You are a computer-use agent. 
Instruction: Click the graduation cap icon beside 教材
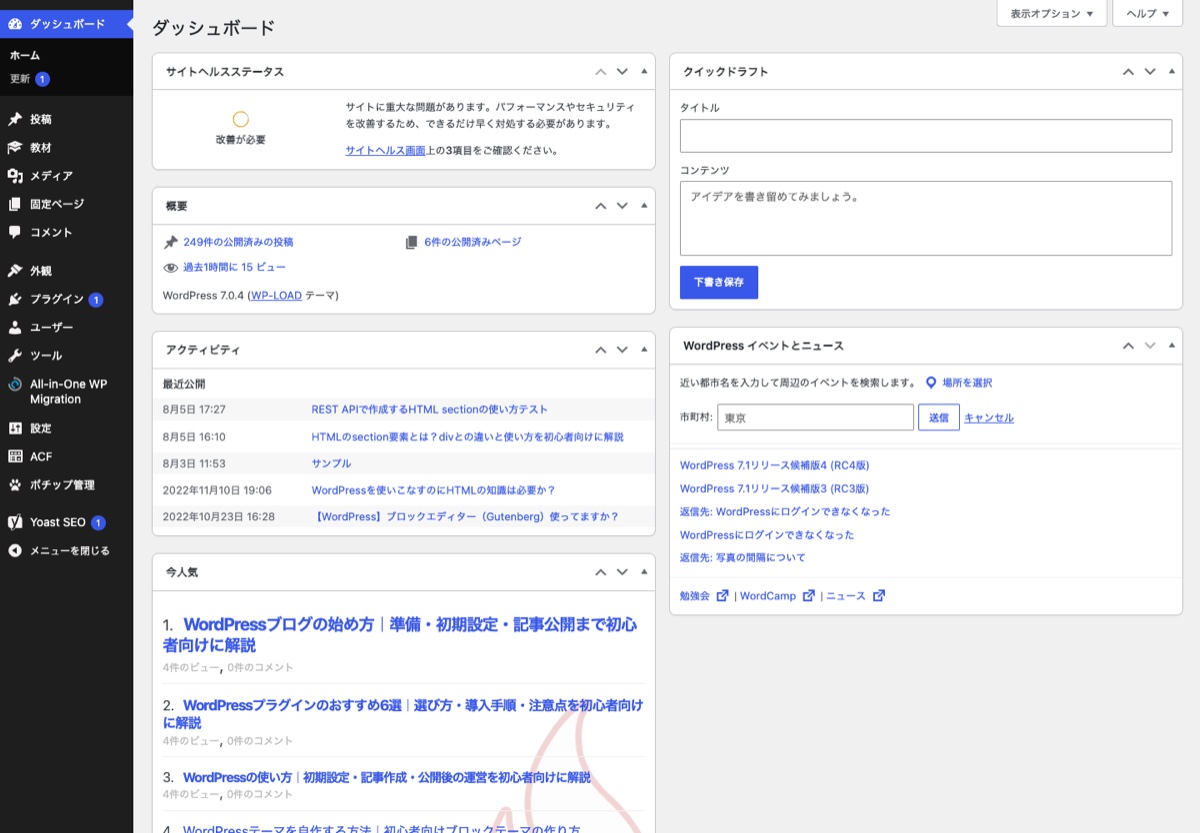coord(15,147)
